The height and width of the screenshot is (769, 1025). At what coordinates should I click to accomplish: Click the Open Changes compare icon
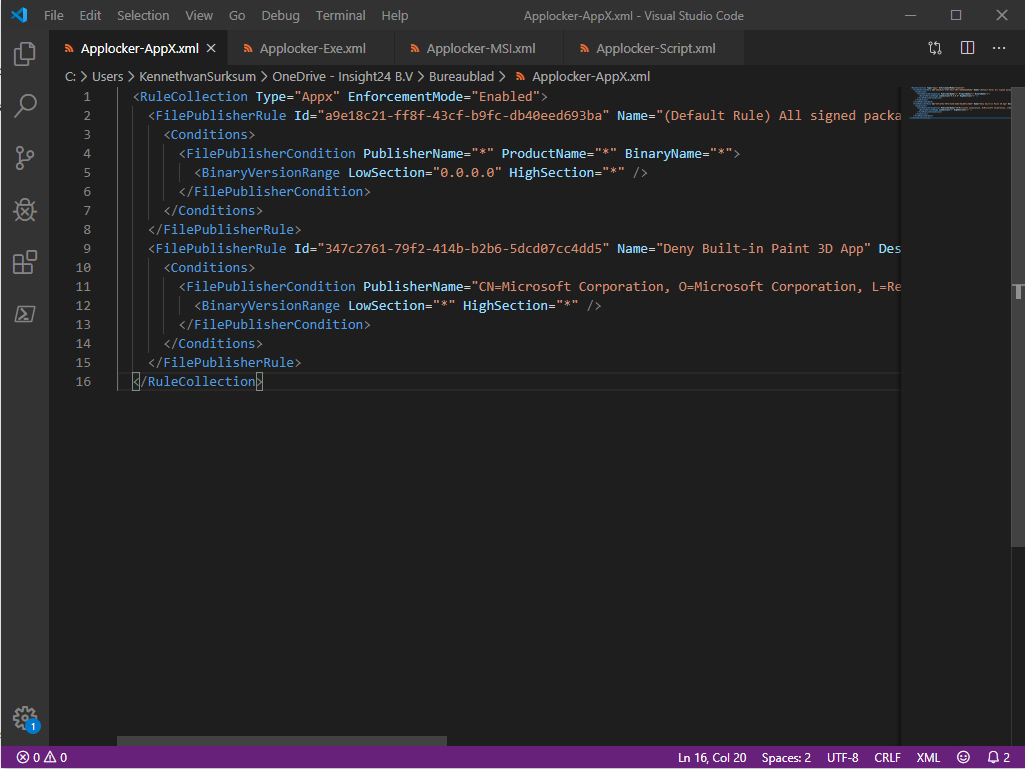click(935, 48)
